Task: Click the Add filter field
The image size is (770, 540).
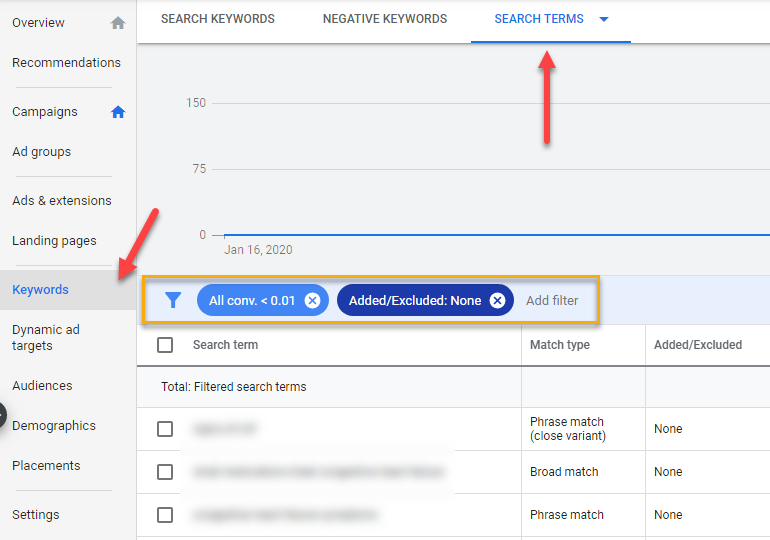Action: pos(552,300)
